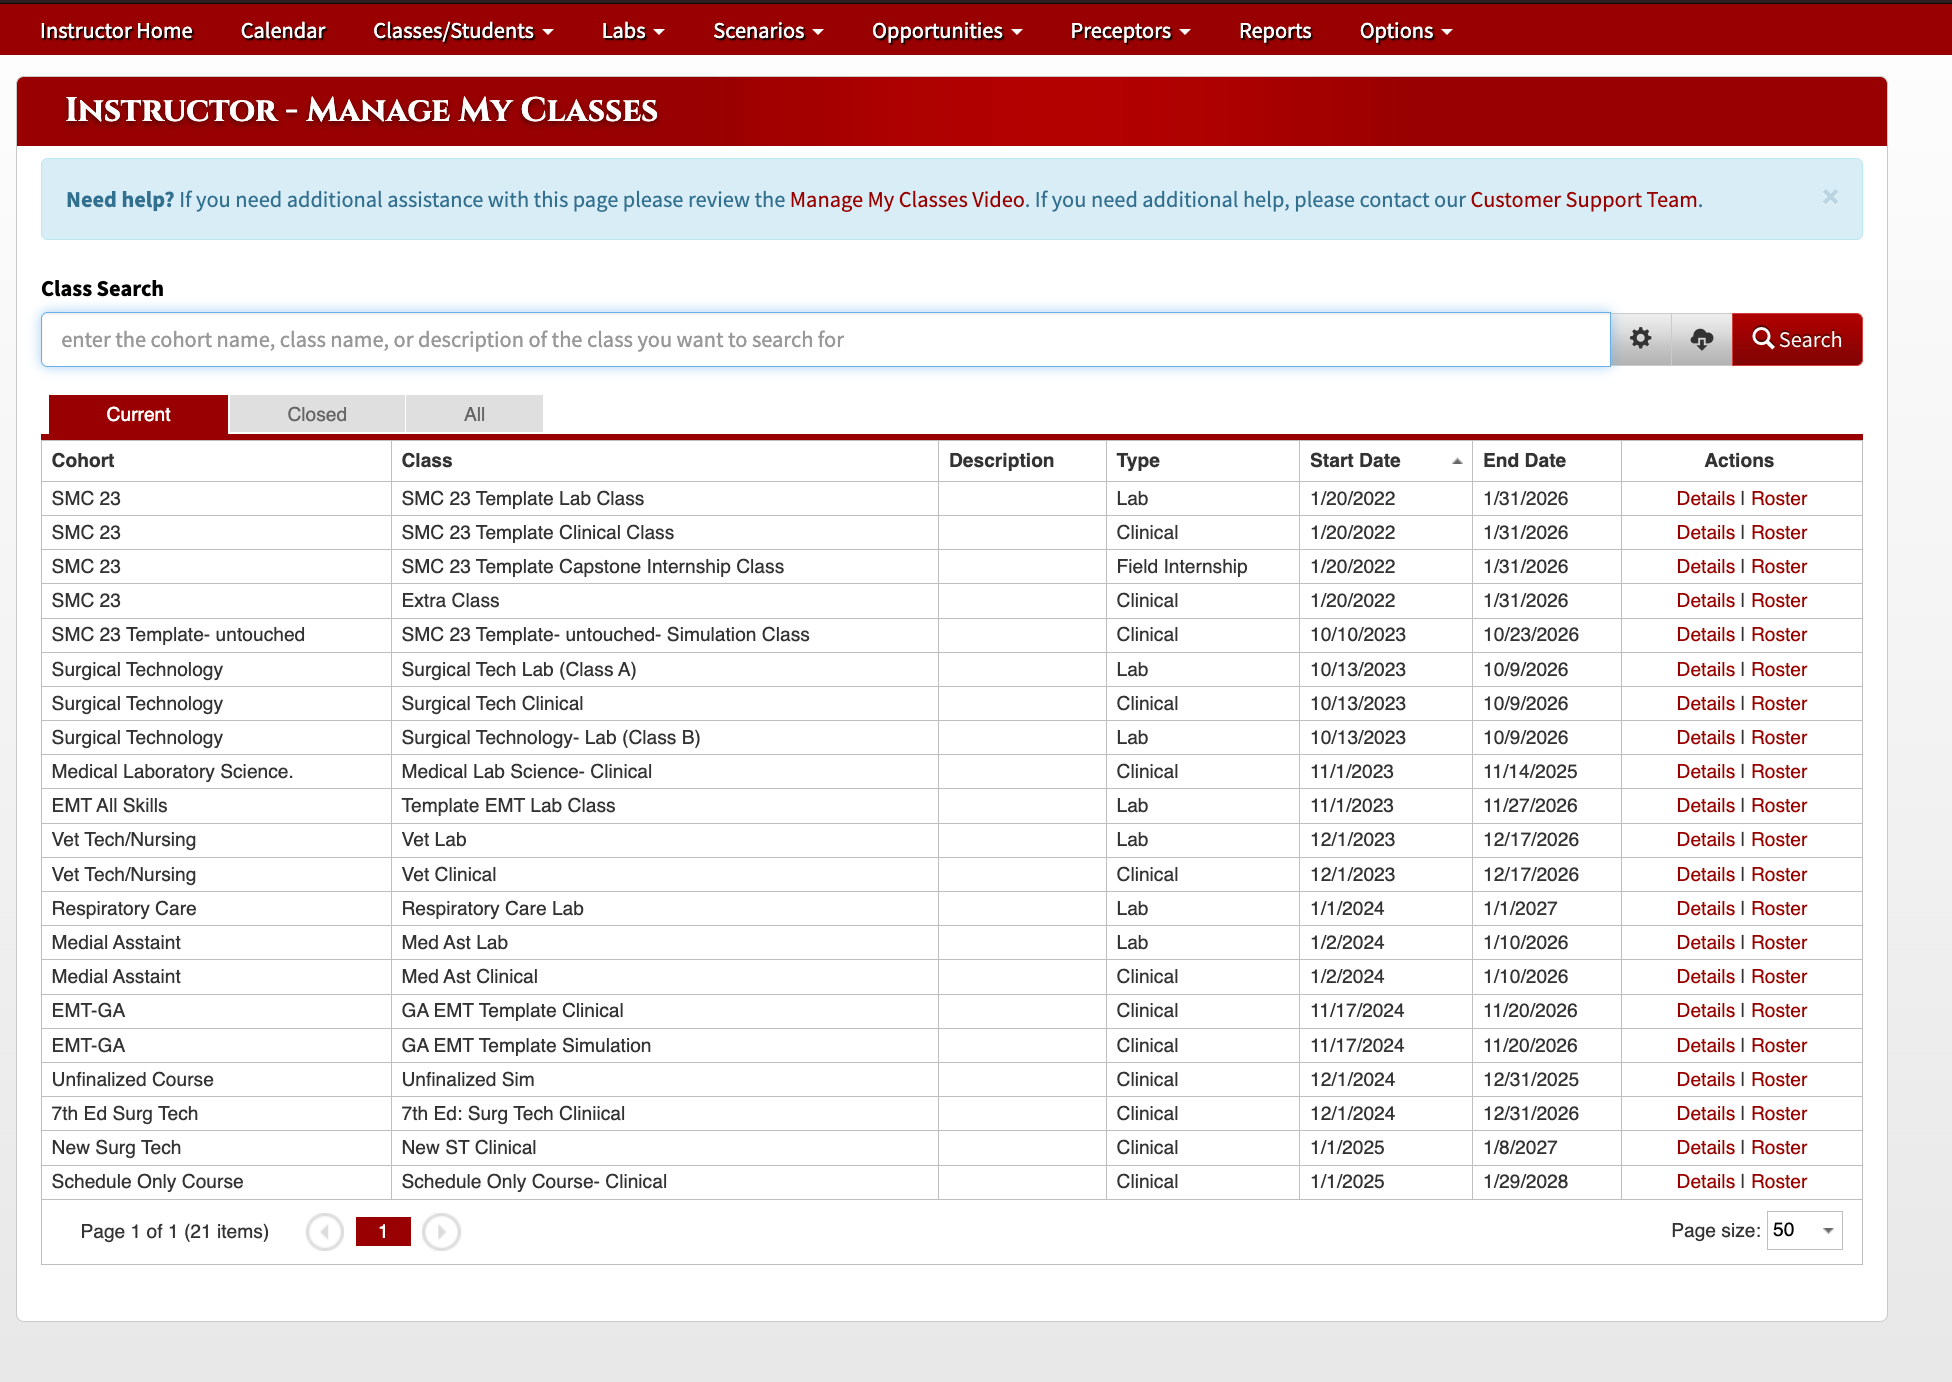The height and width of the screenshot is (1382, 1952).
Task: Open Details for SMC 23 Template Lab Class
Action: (x=1705, y=498)
